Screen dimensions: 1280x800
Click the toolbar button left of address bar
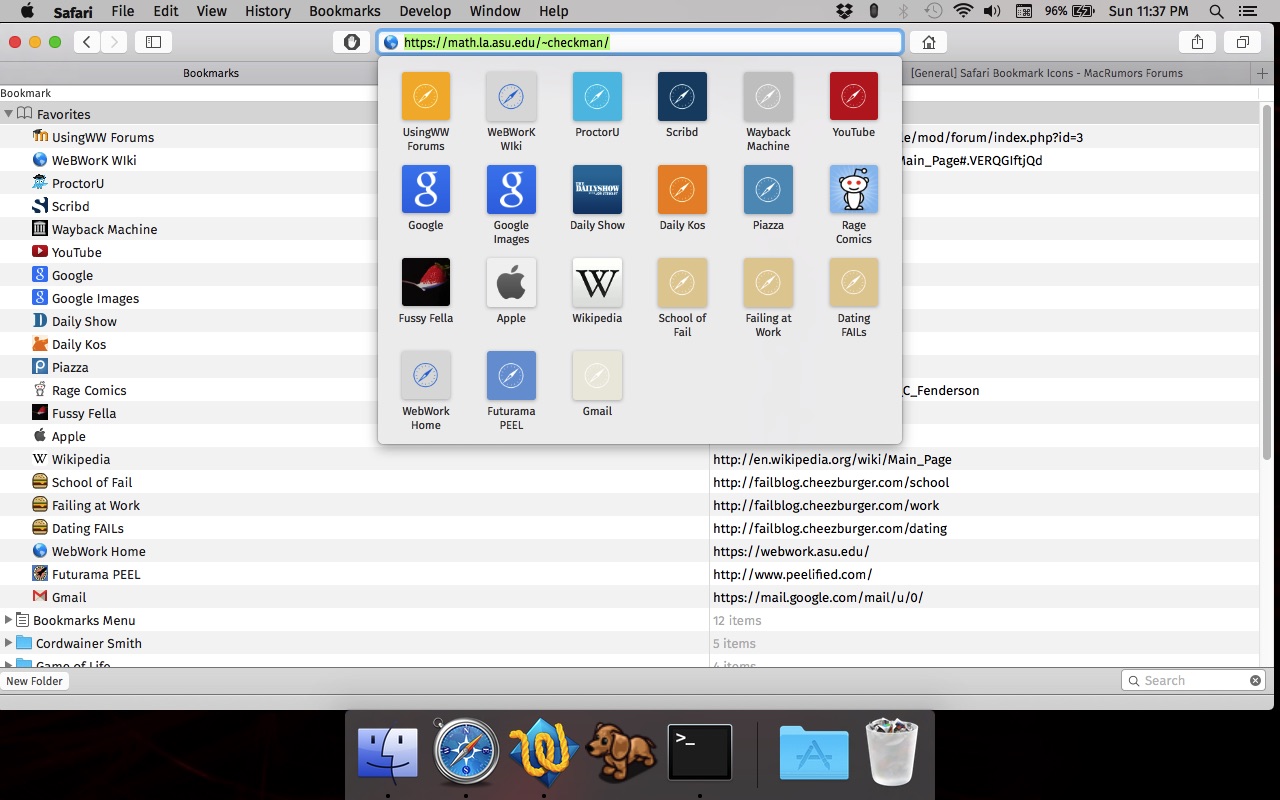[351, 42]
